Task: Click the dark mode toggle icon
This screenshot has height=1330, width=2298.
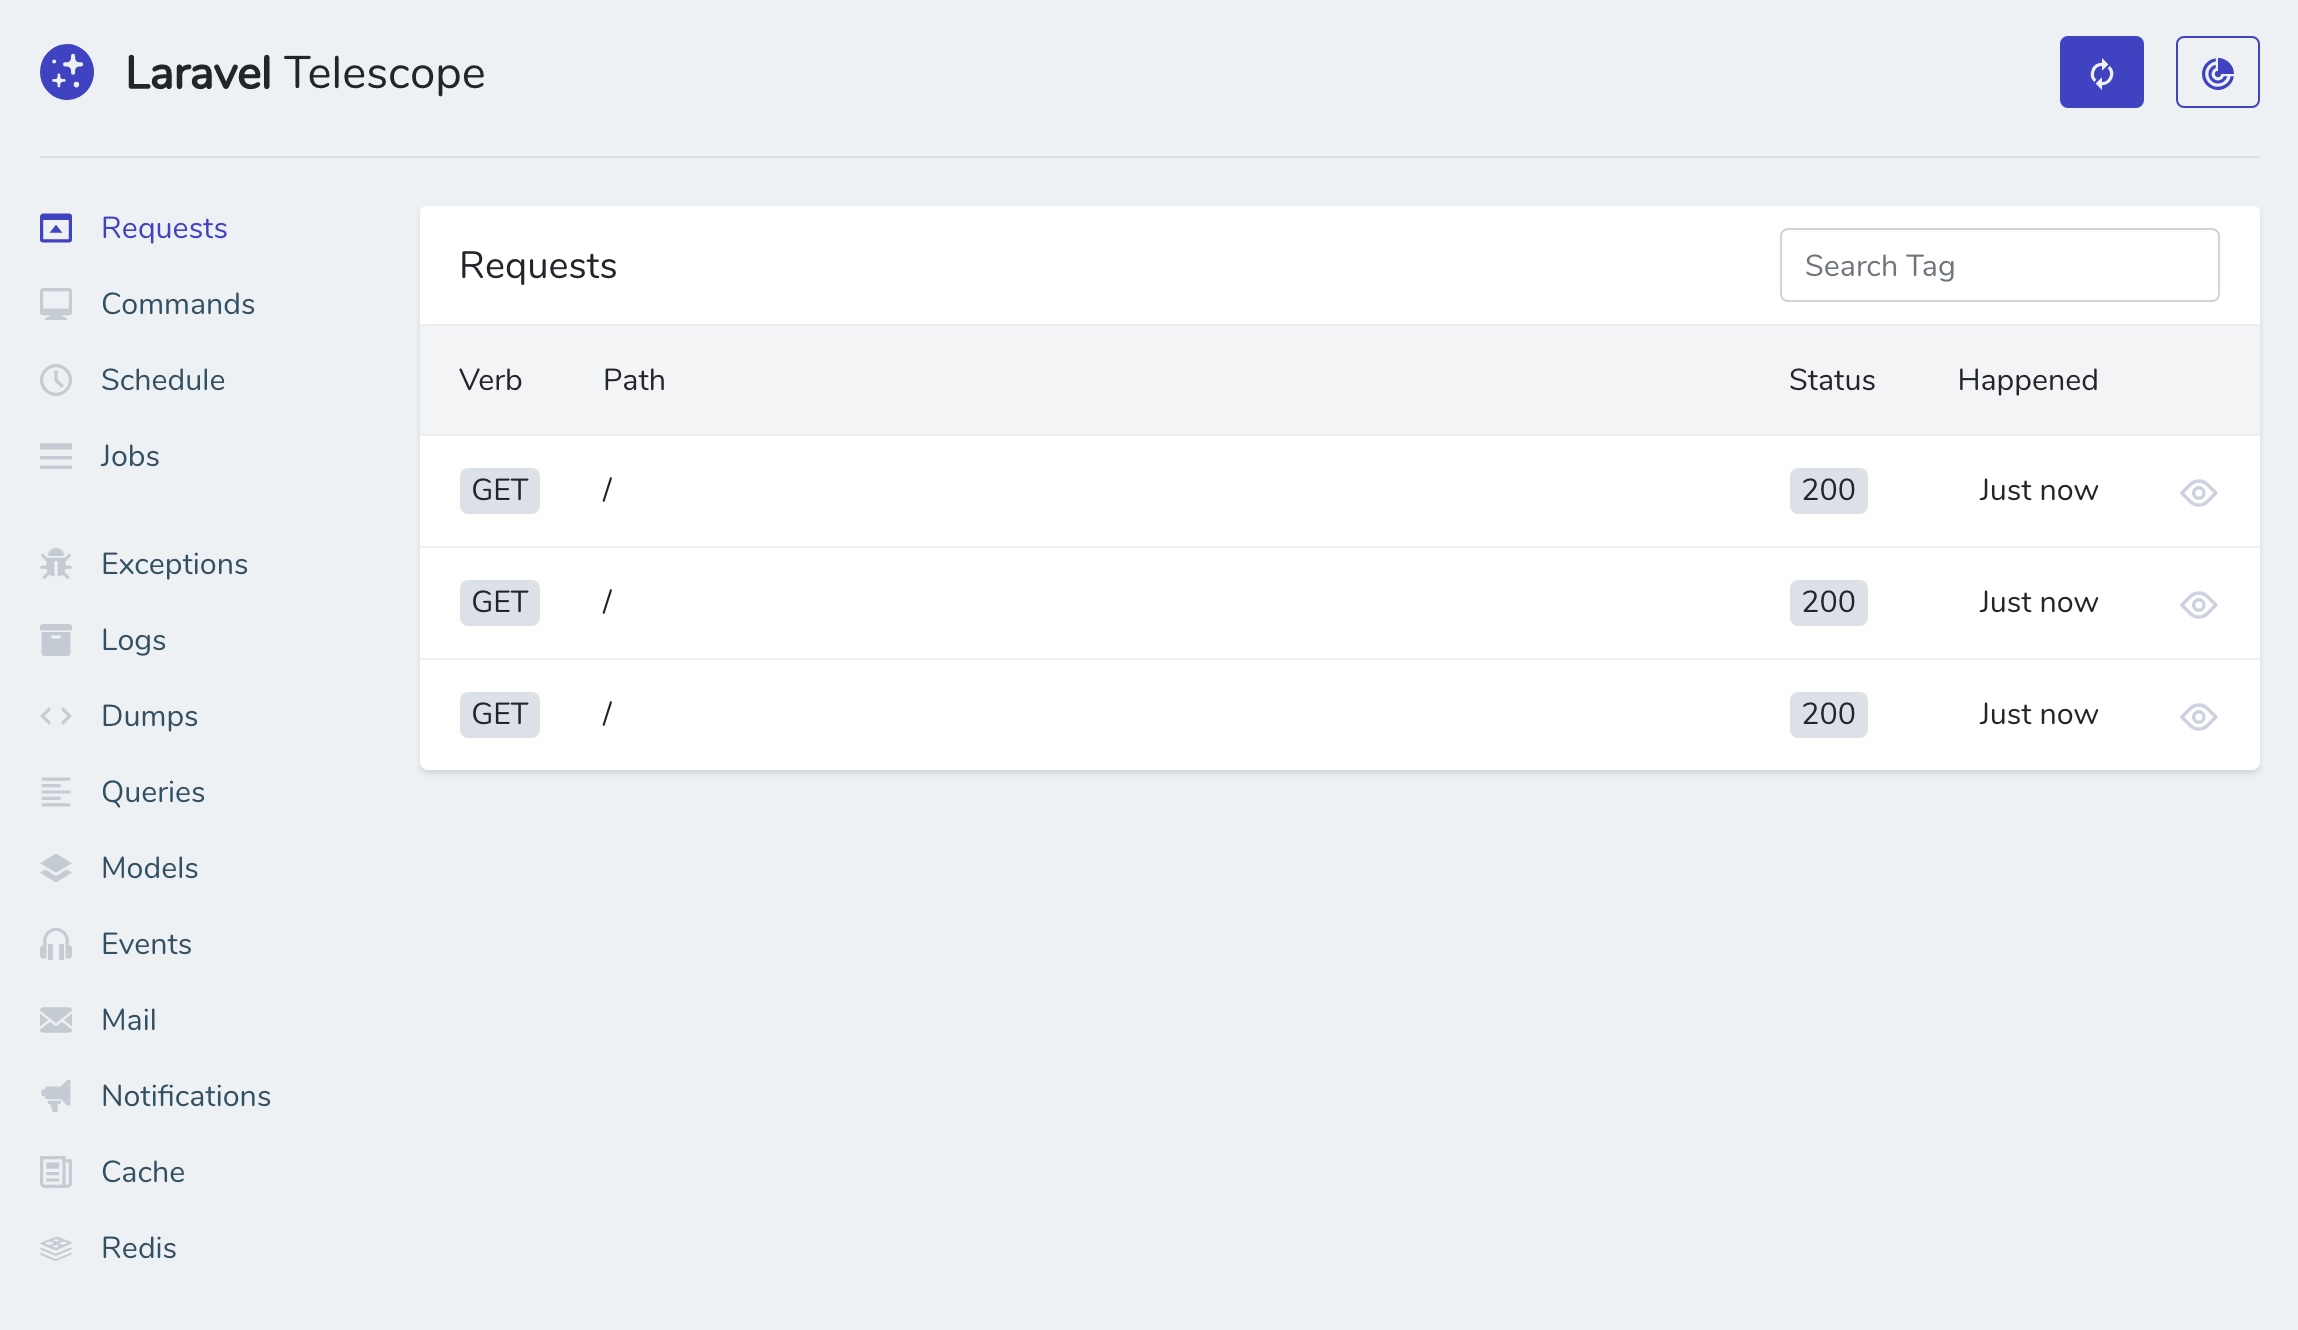Action: tap(2216, 71)
